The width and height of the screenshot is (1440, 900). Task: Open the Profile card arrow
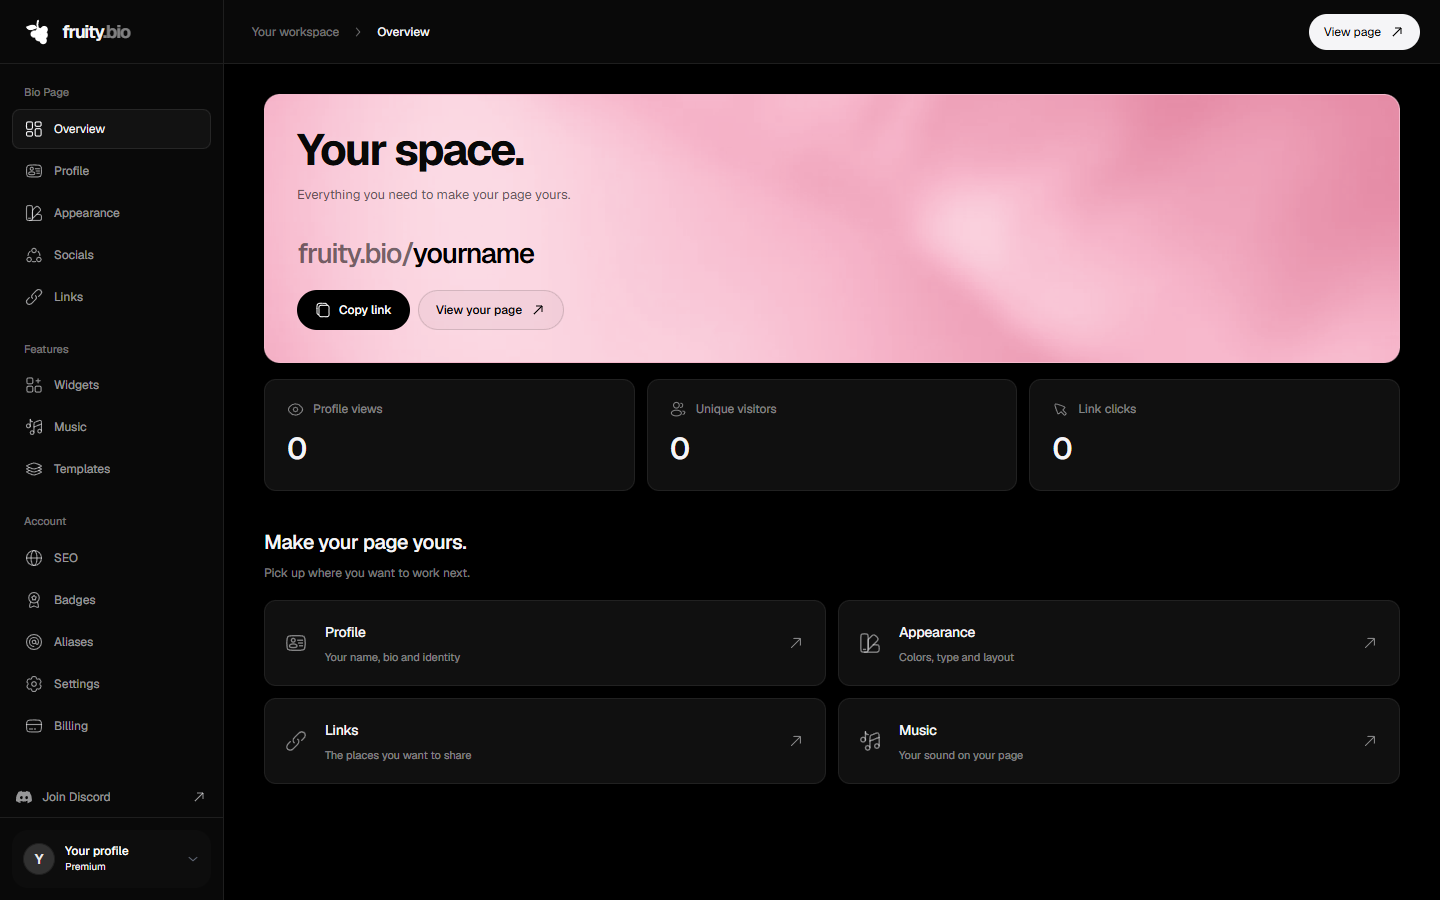coord(796,643)
